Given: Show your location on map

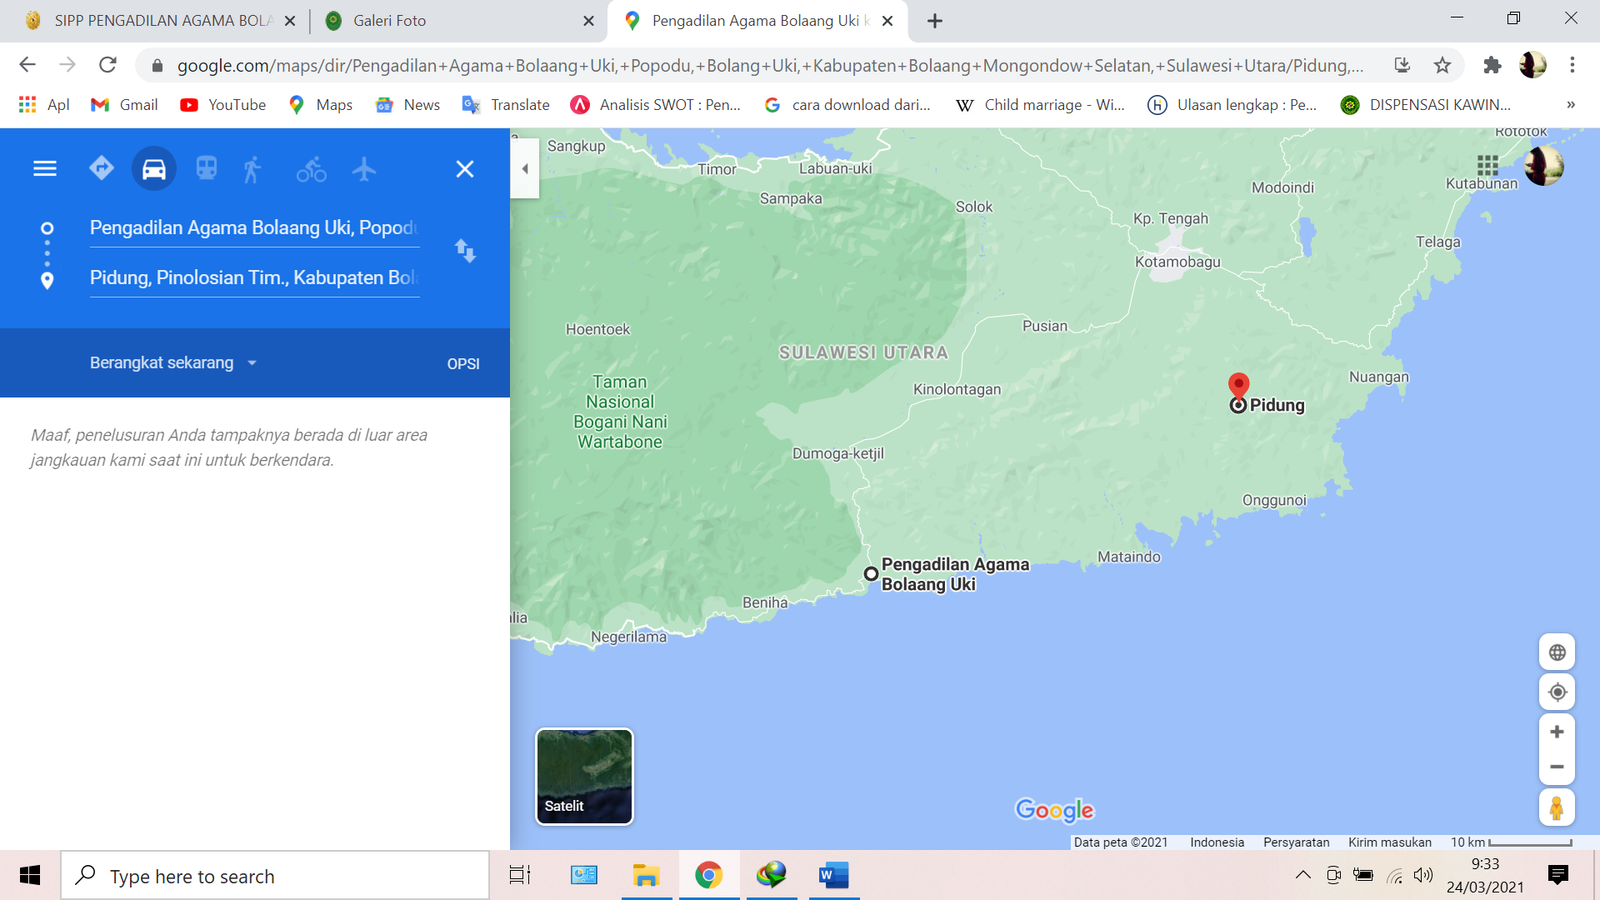Looking at the screenshot, I should coord(1557,692).
